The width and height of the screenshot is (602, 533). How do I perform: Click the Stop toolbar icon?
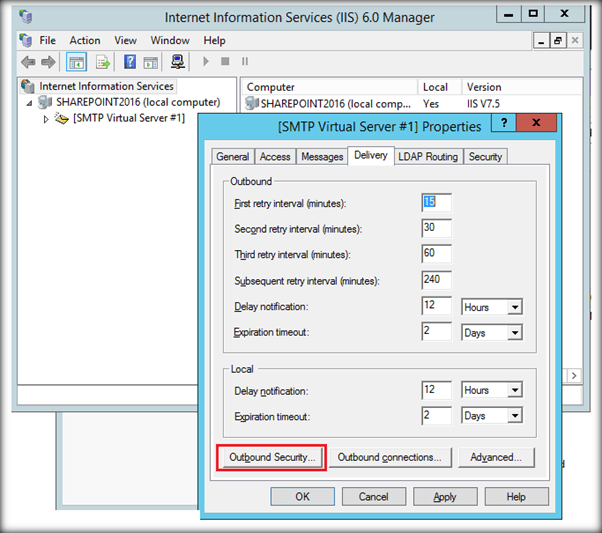(225, 61)
